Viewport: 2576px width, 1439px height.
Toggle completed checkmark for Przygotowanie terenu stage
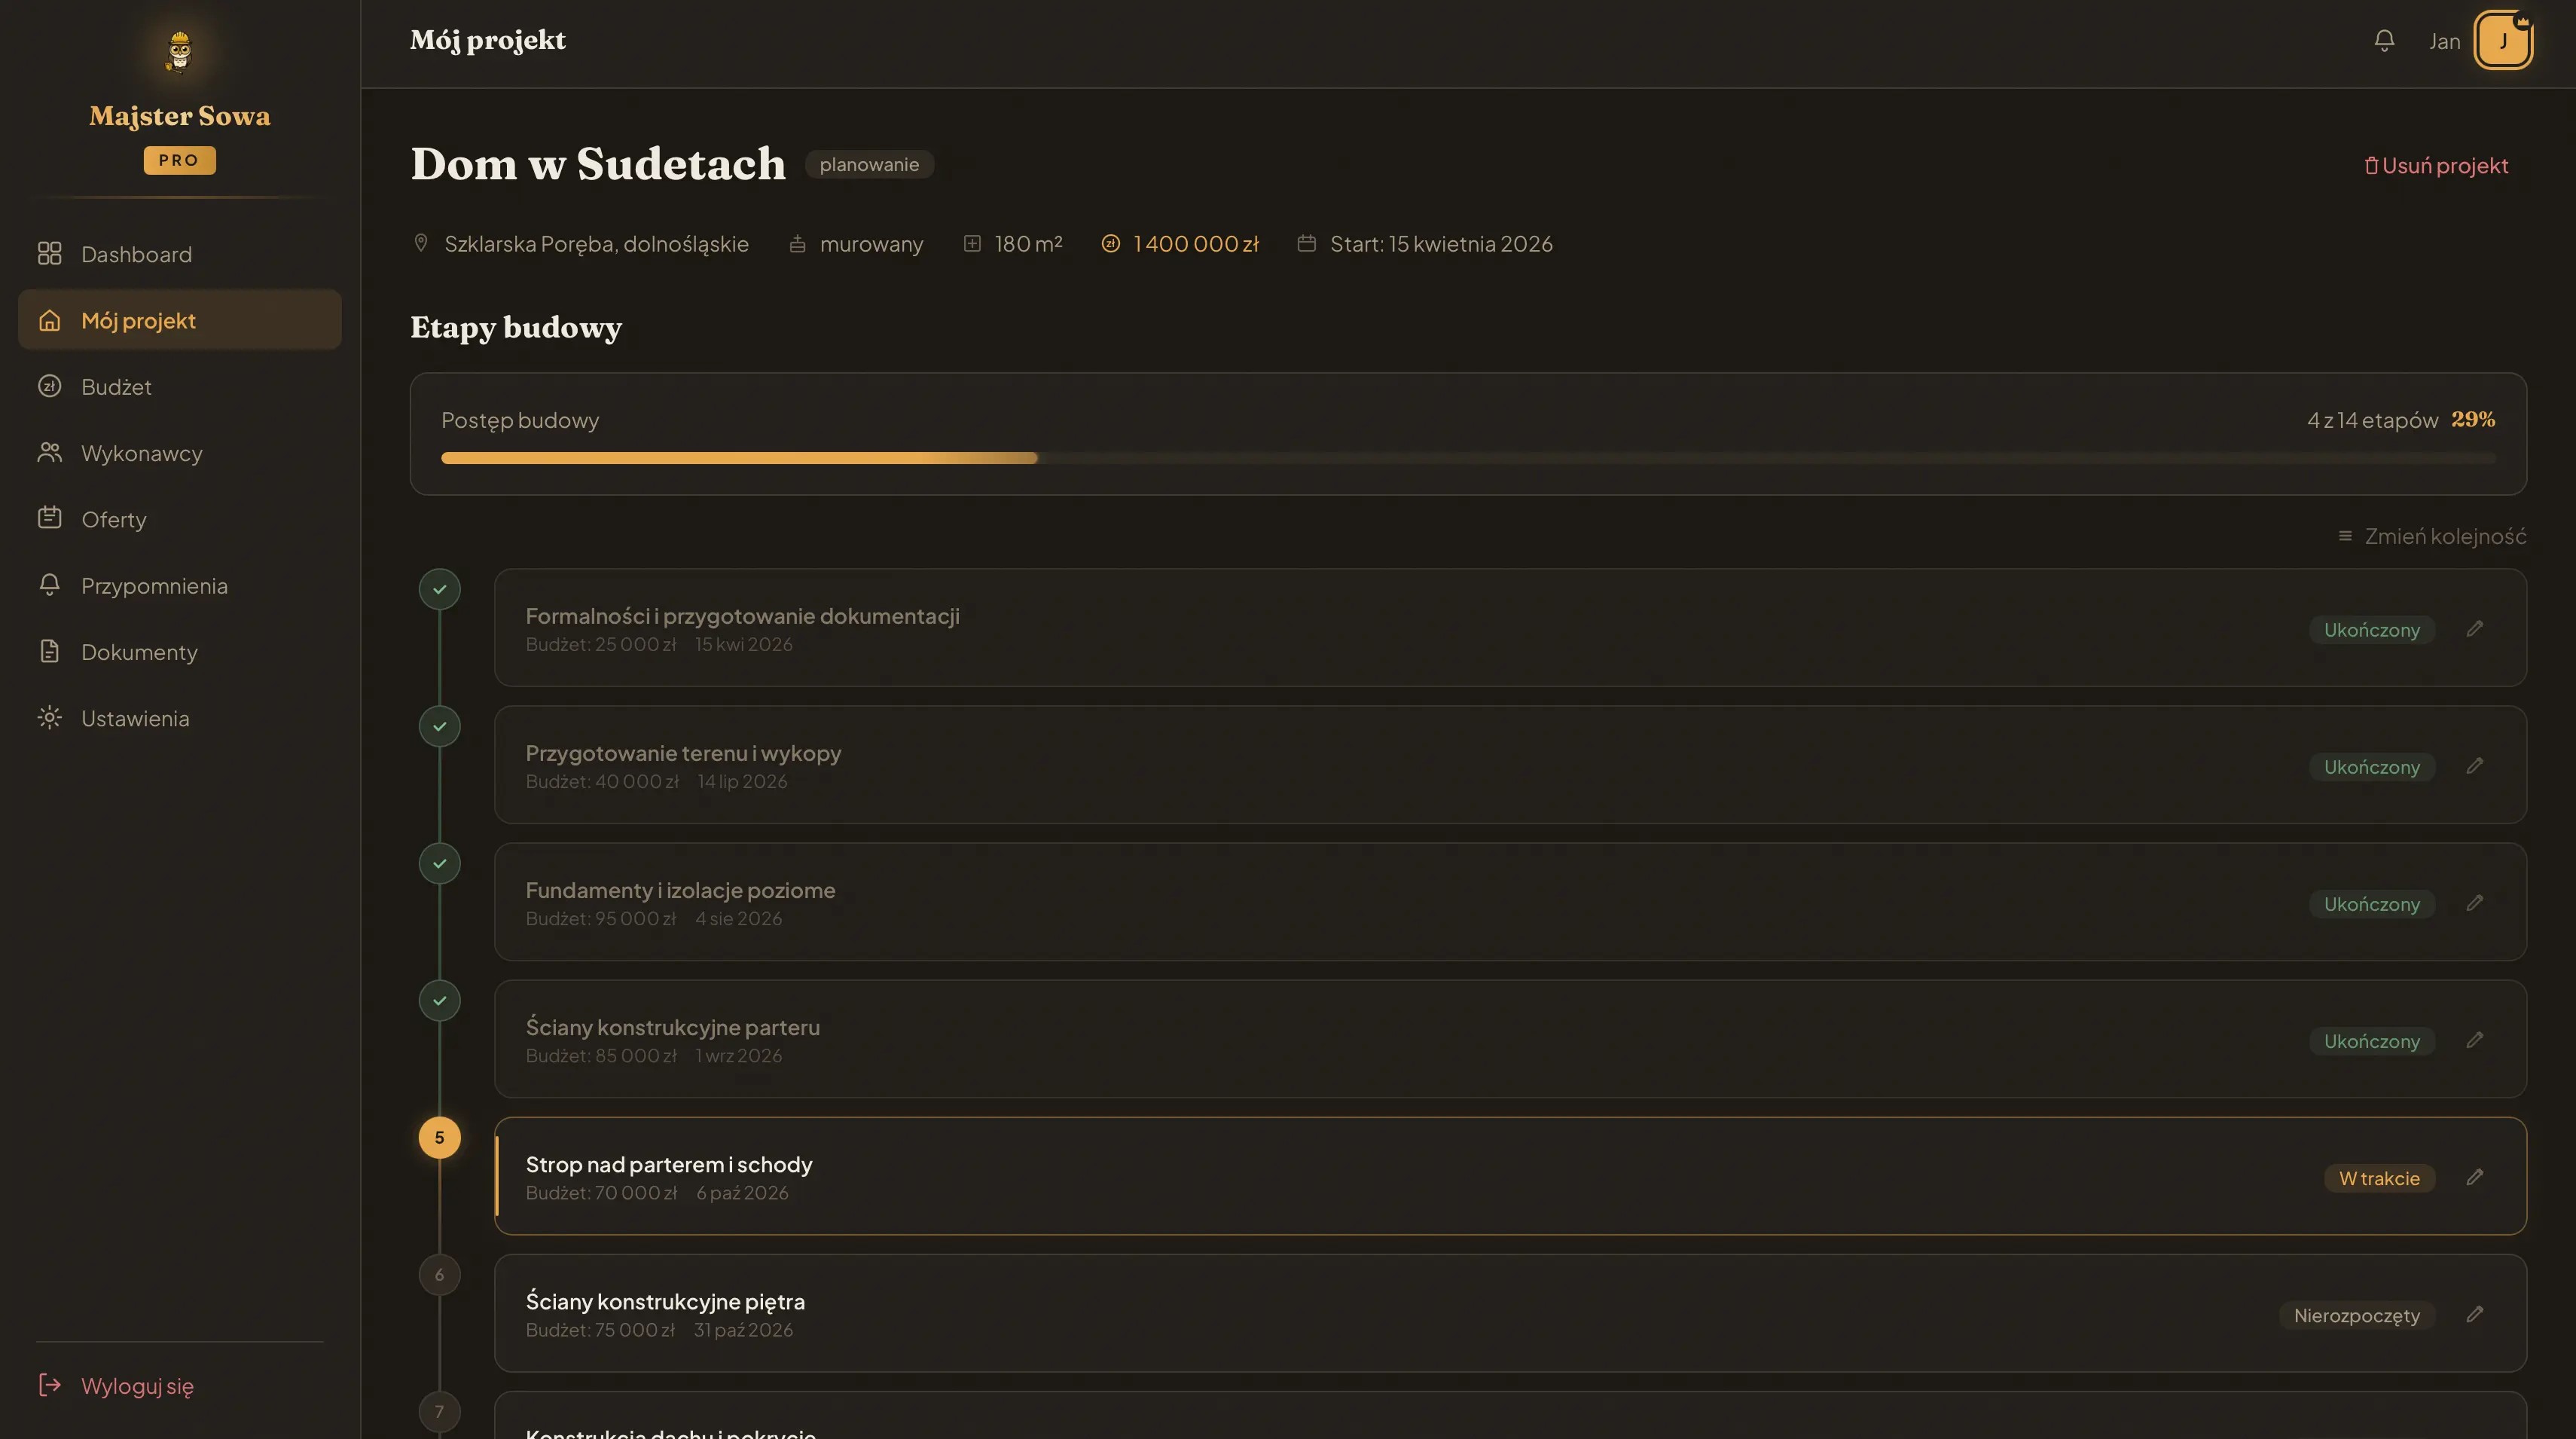click(x=439, y=726)
